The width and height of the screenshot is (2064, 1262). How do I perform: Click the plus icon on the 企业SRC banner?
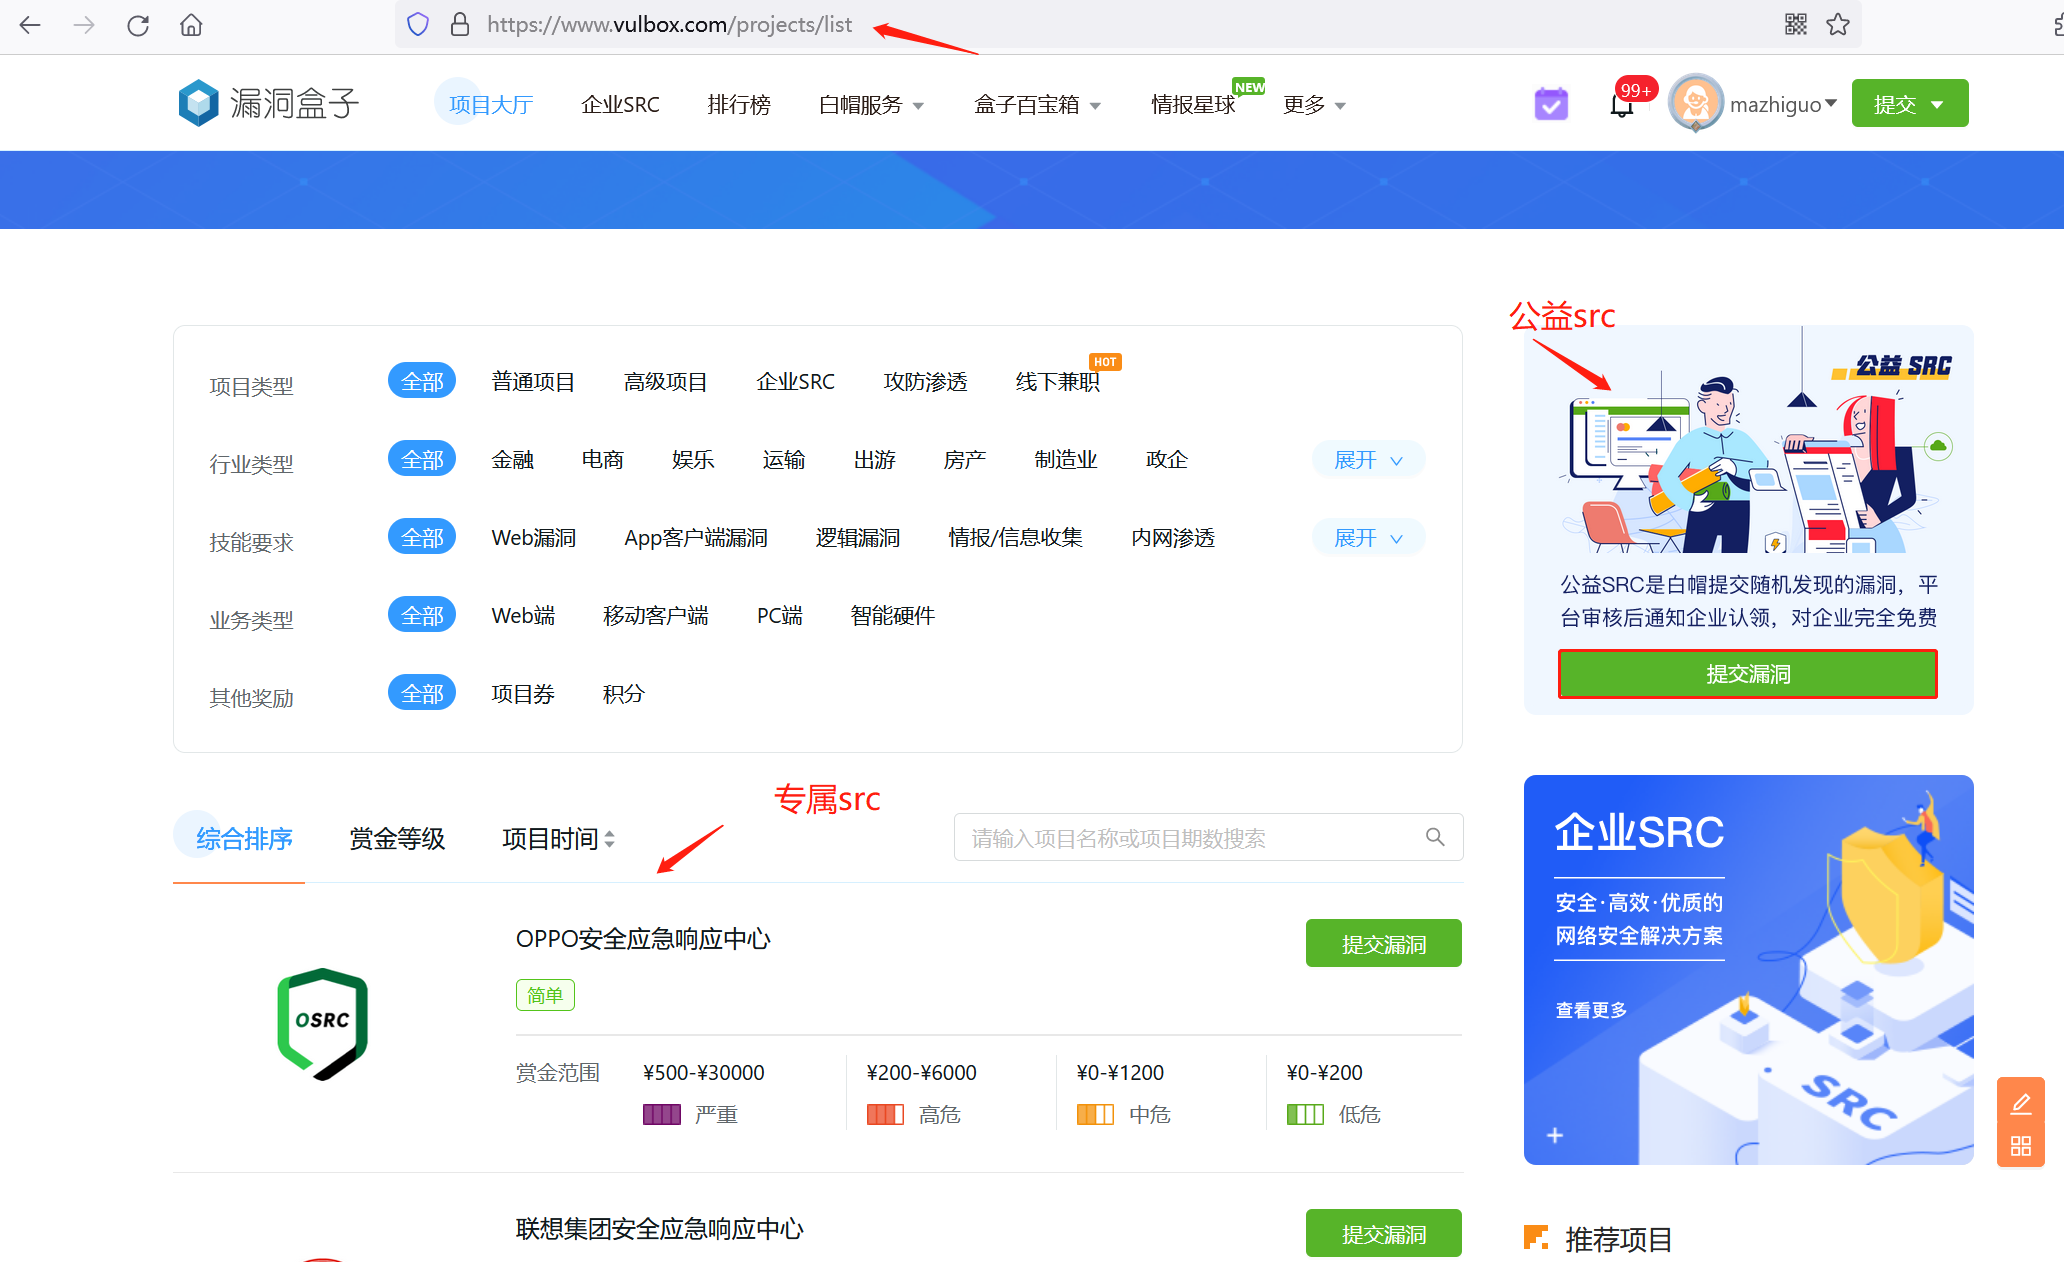[x=1555, y=1135]
